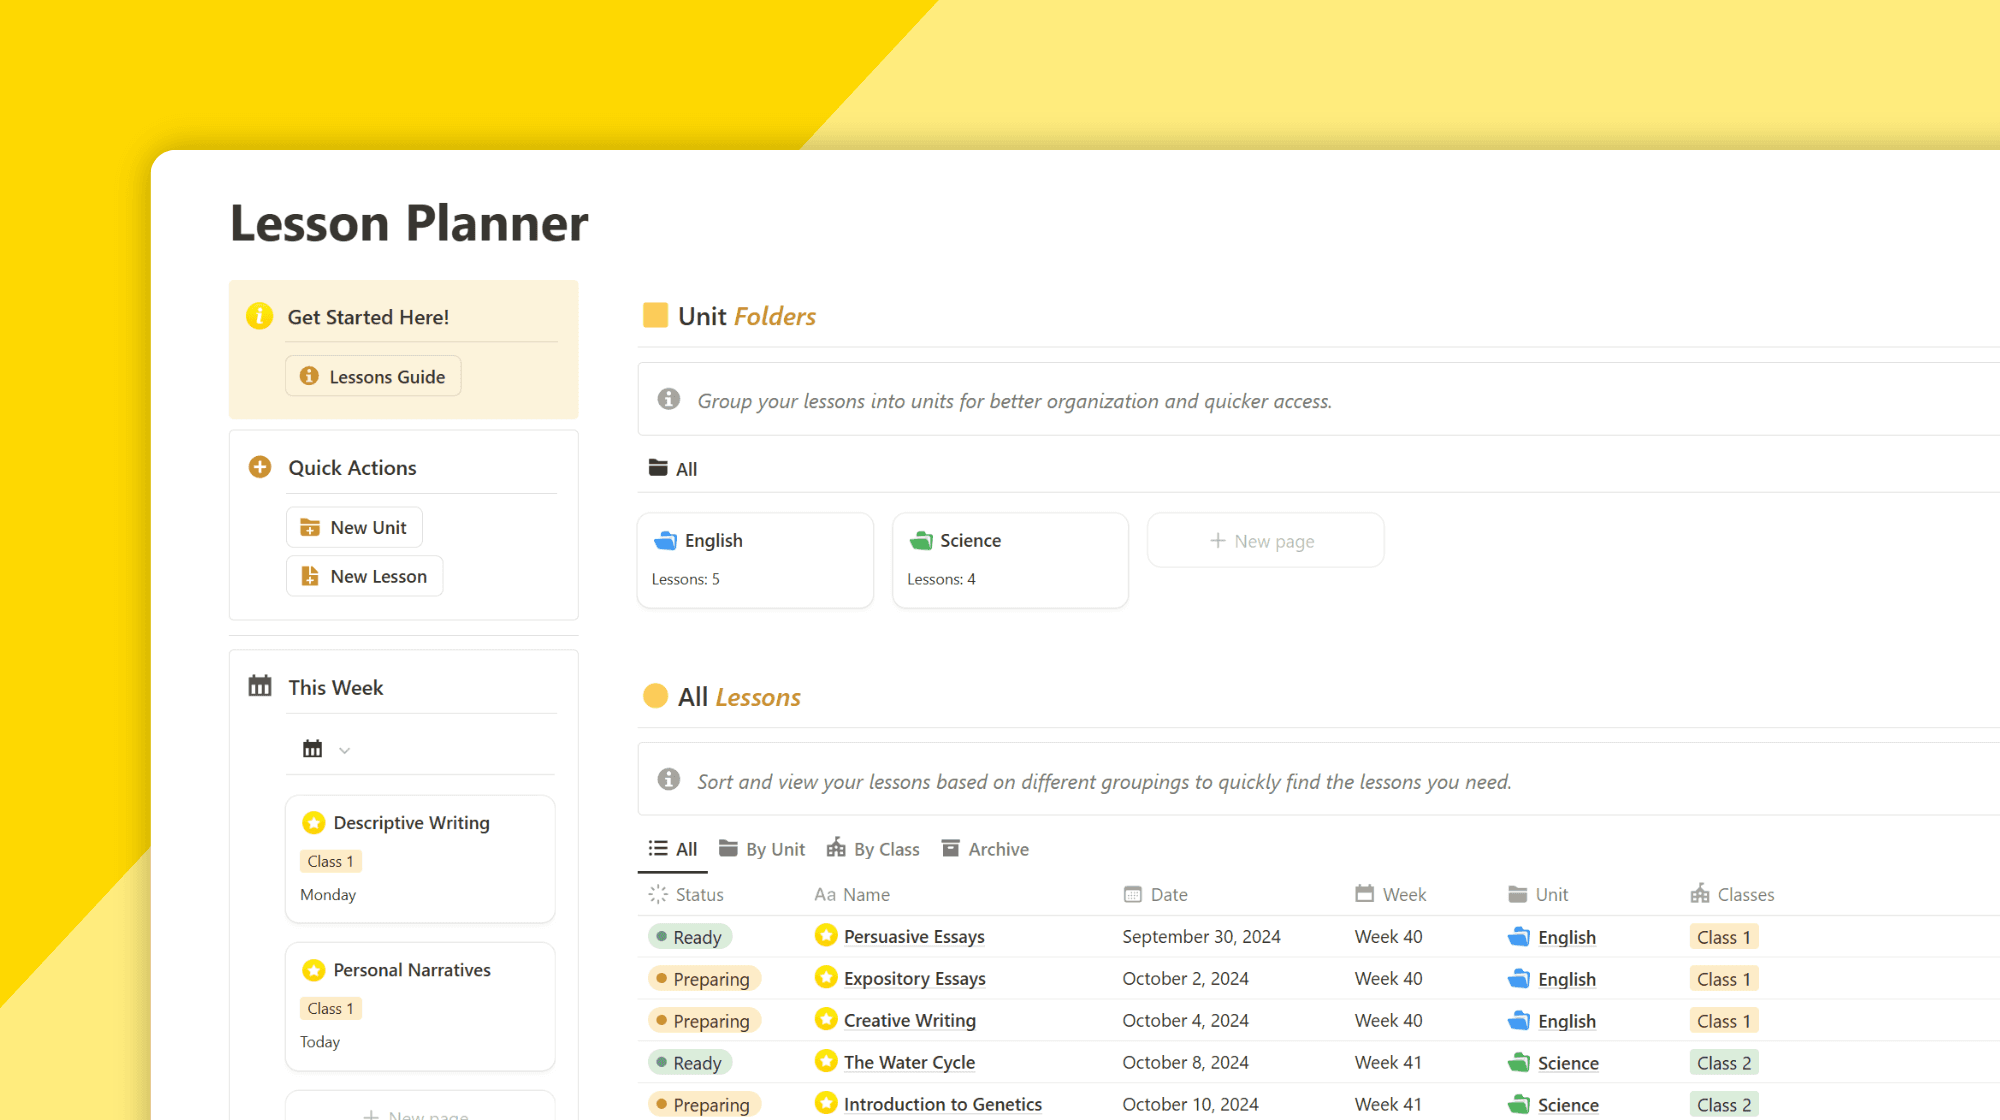
Task: Click the Preparing status of Creative Writing
Action: pyautogui.click(x=704, y=1021)
